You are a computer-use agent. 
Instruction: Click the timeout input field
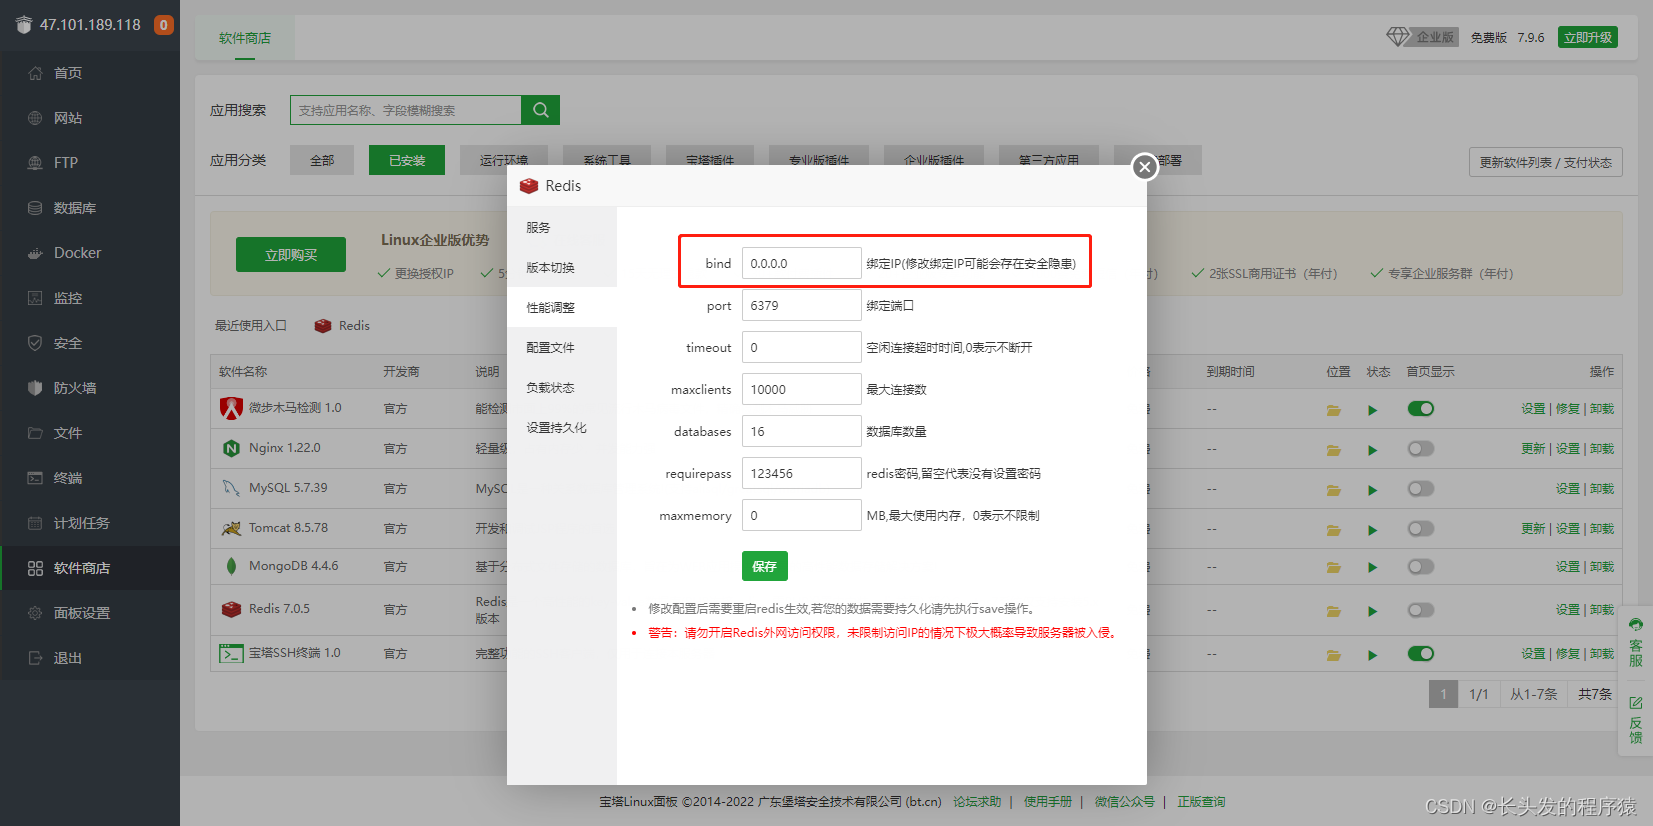click(802, 347)
